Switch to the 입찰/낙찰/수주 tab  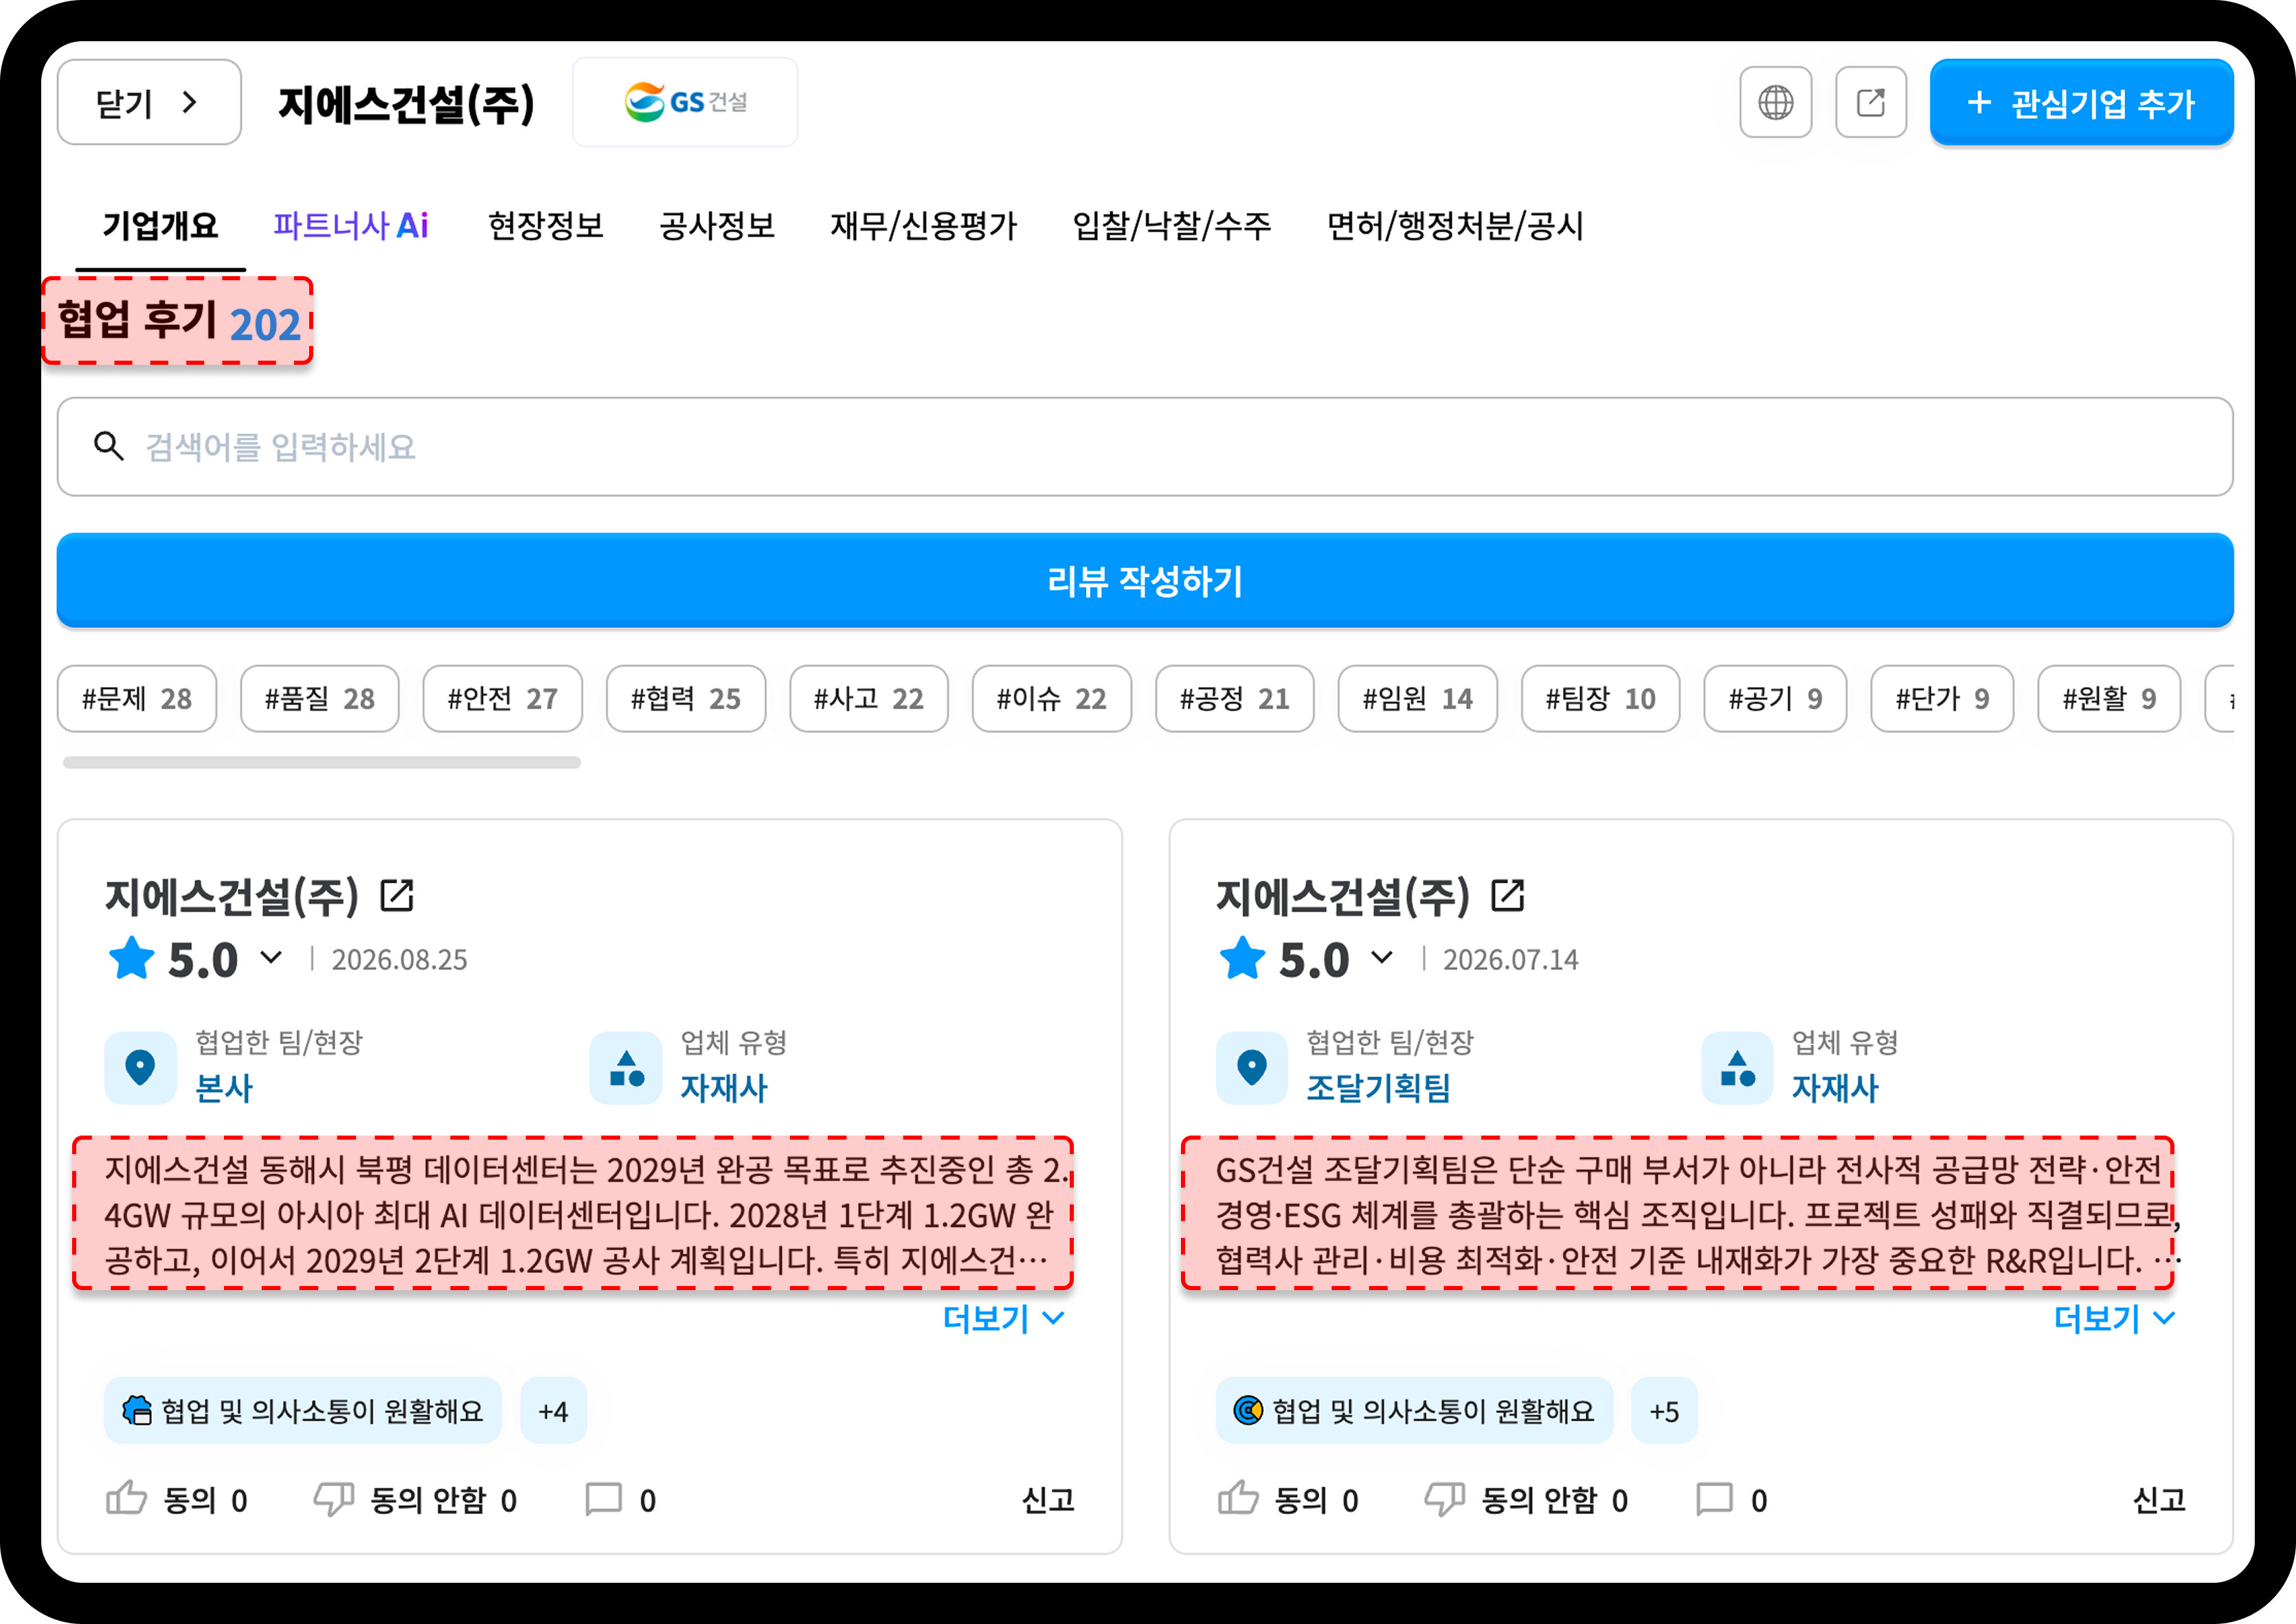tap(1171, 226)
